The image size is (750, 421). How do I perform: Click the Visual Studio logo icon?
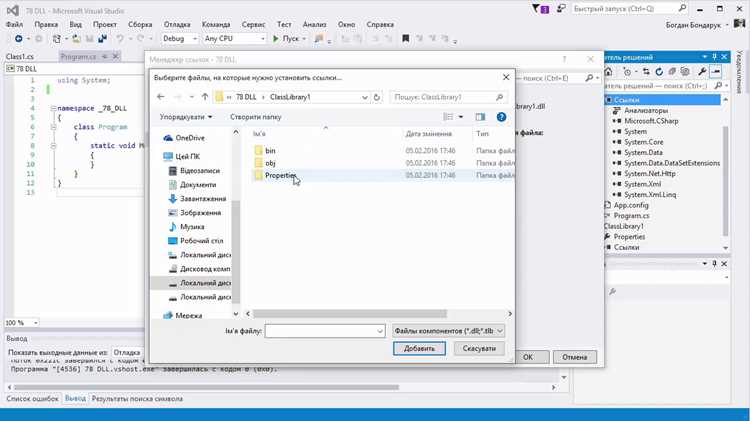[x=13, y=10]
